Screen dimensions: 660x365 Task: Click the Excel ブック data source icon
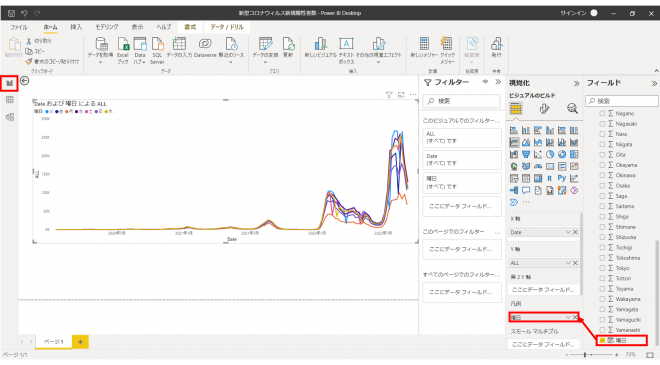[x=123, y=50]
